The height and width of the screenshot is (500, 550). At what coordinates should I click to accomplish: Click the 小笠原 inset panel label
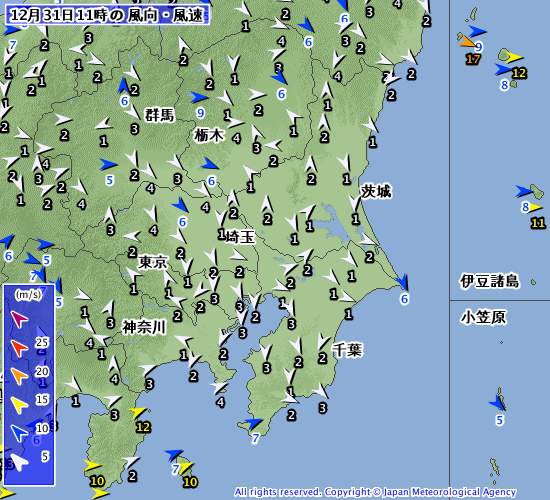coord(483,318)
